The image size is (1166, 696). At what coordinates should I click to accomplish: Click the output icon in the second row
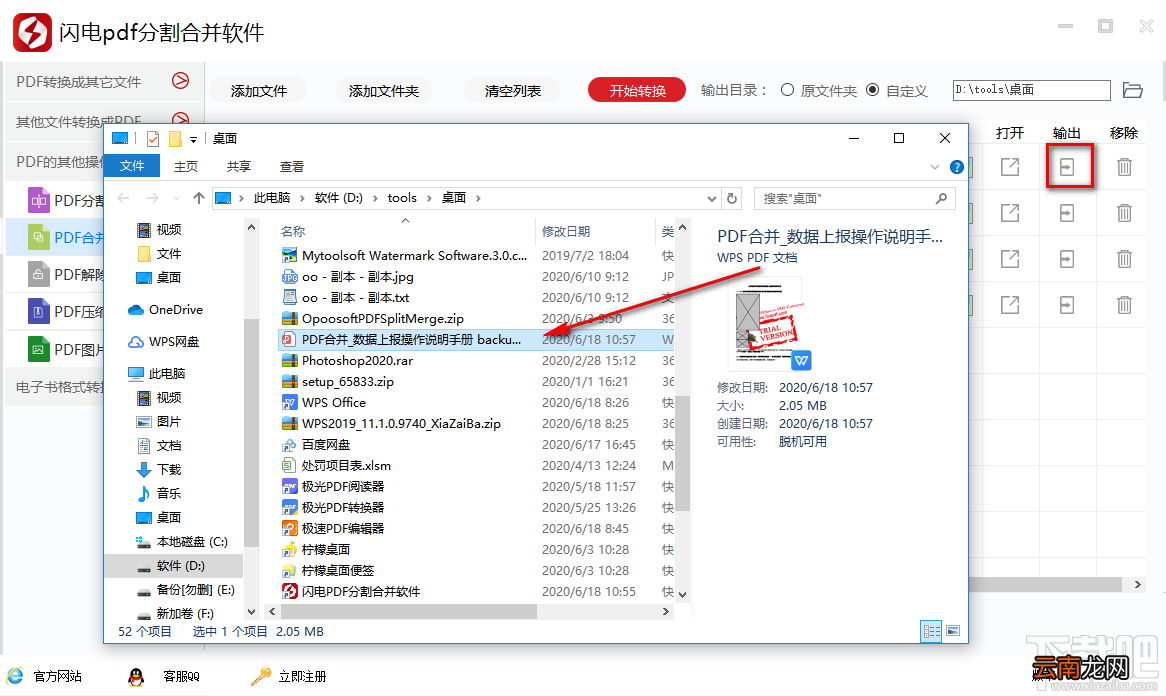1066,213
